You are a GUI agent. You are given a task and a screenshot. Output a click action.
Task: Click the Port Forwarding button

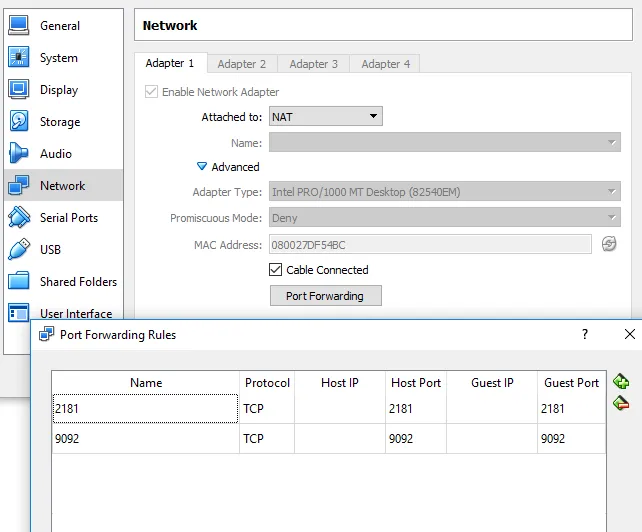[x=326, y=296]
